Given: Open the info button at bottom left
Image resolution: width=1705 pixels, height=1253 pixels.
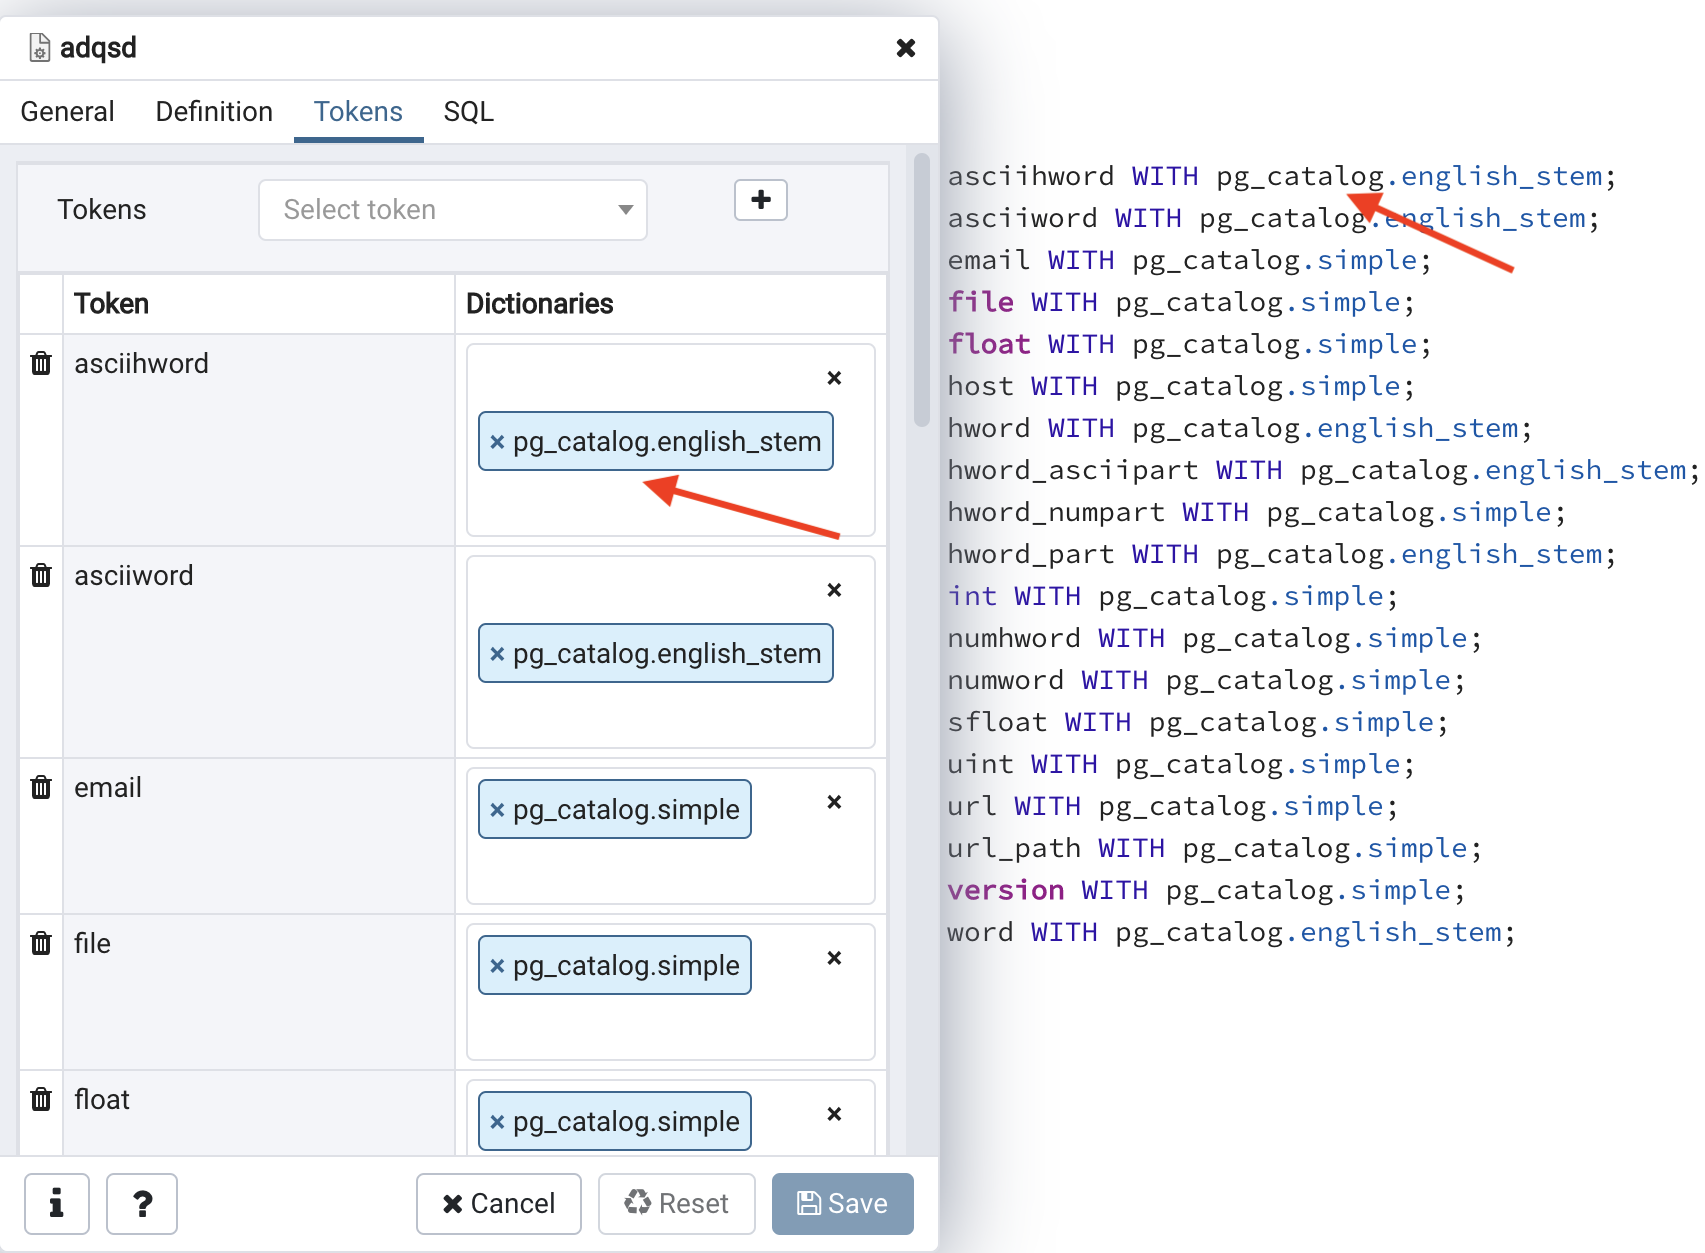Looking at the screenshot, I should 57,1203.
